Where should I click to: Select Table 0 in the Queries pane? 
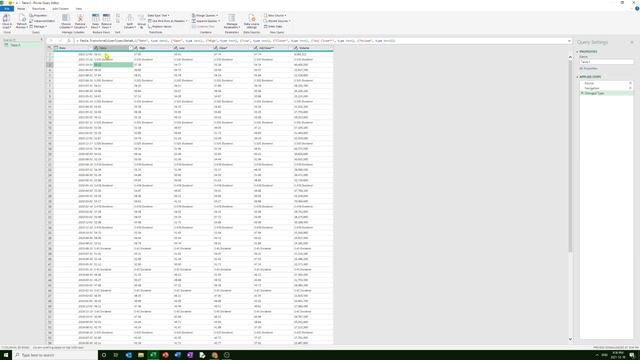click(16, 45)
